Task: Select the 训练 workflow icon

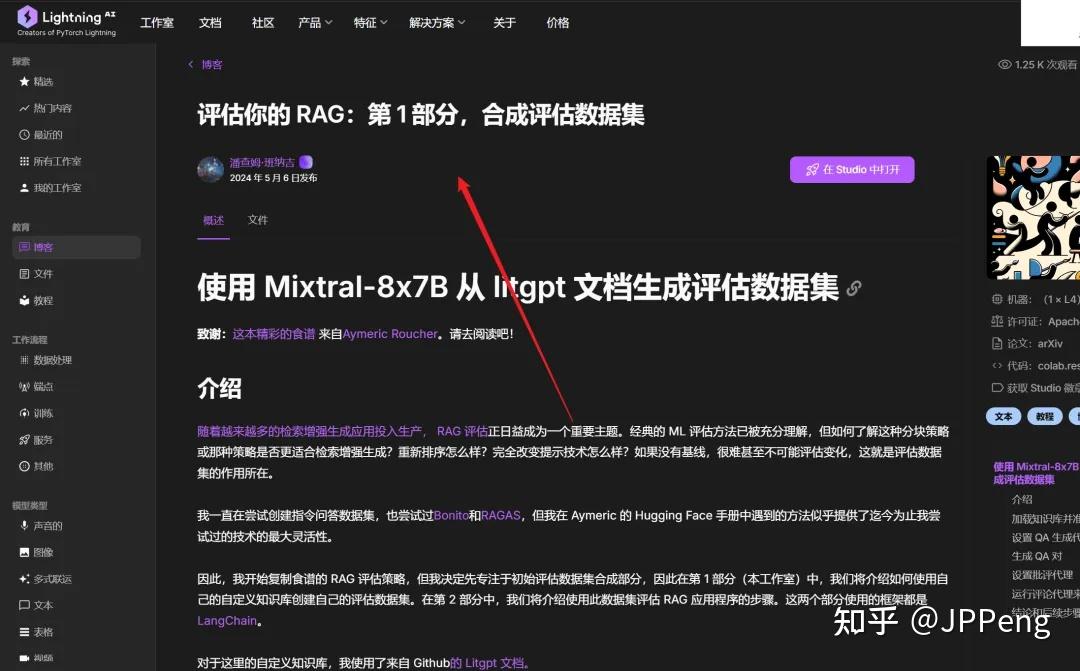Action: [22, 412]
